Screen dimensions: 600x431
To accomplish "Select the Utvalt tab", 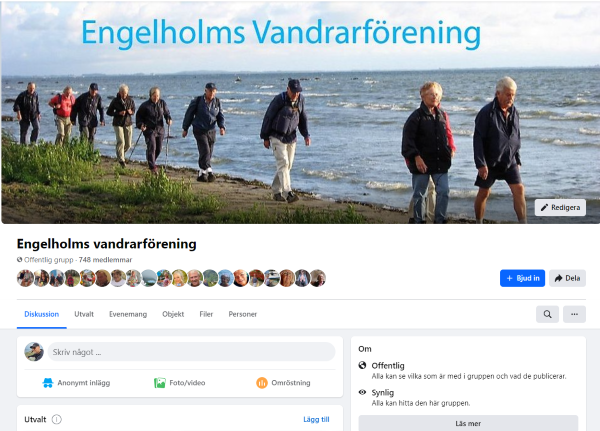I will pyautogui.click(x=84, y=314).
